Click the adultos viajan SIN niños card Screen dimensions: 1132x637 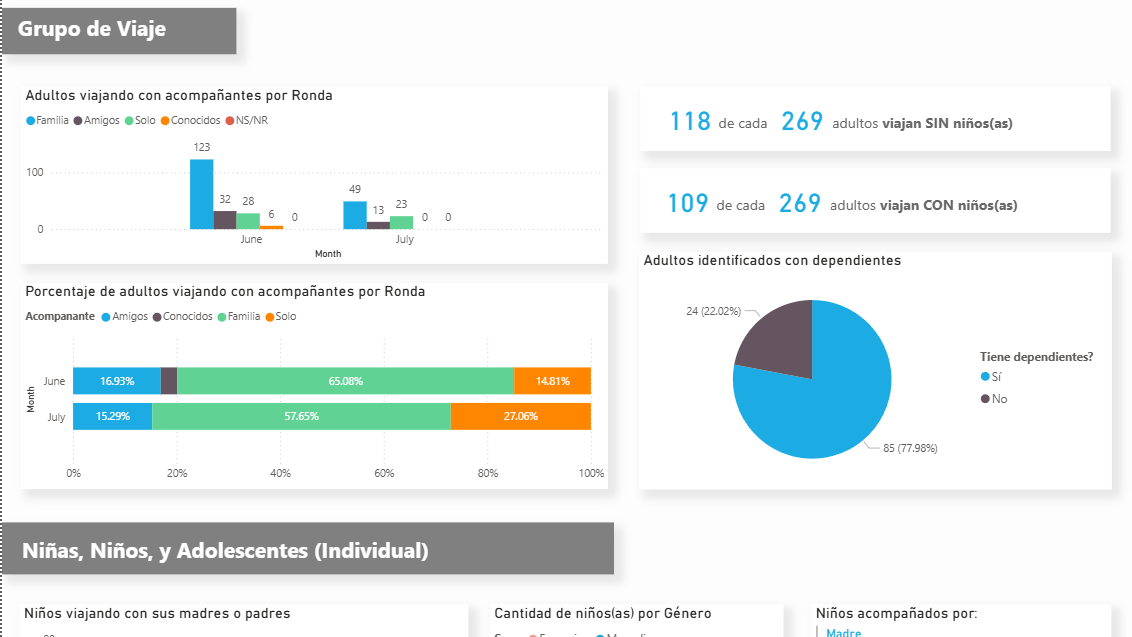tap(874, 122)
